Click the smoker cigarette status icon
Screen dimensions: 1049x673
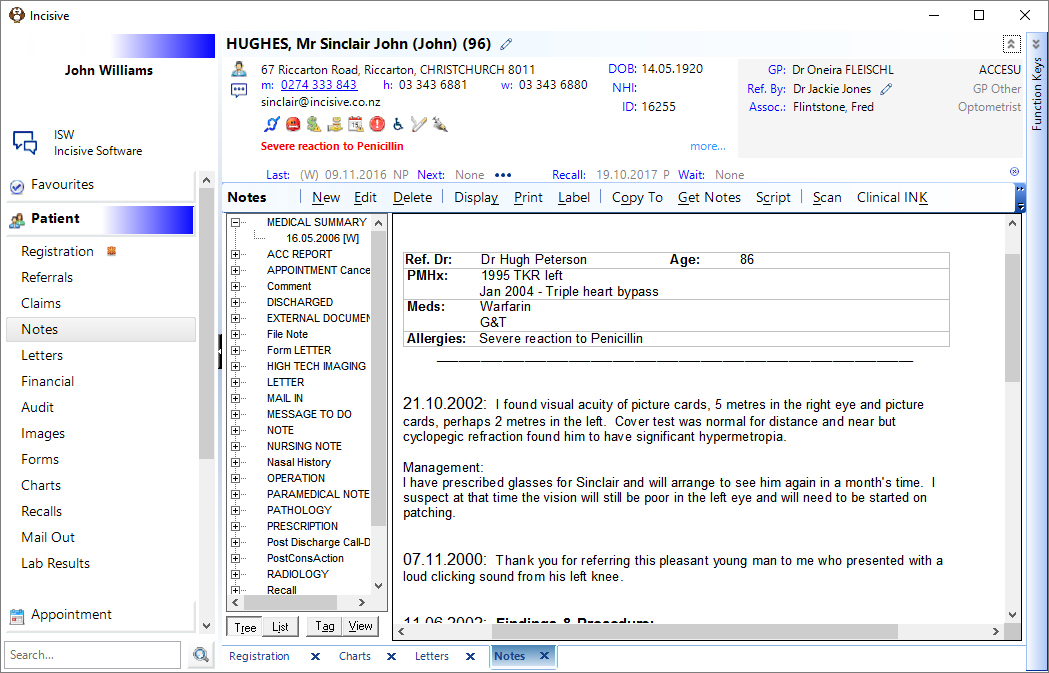point(419,124)
